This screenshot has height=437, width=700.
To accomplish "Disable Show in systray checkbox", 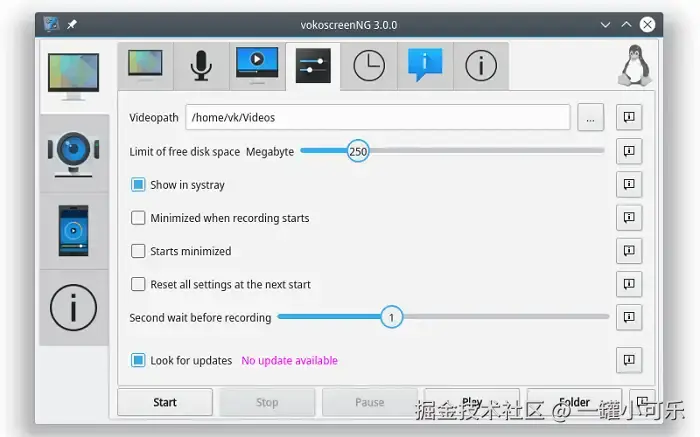I will [x=138, y=185].
